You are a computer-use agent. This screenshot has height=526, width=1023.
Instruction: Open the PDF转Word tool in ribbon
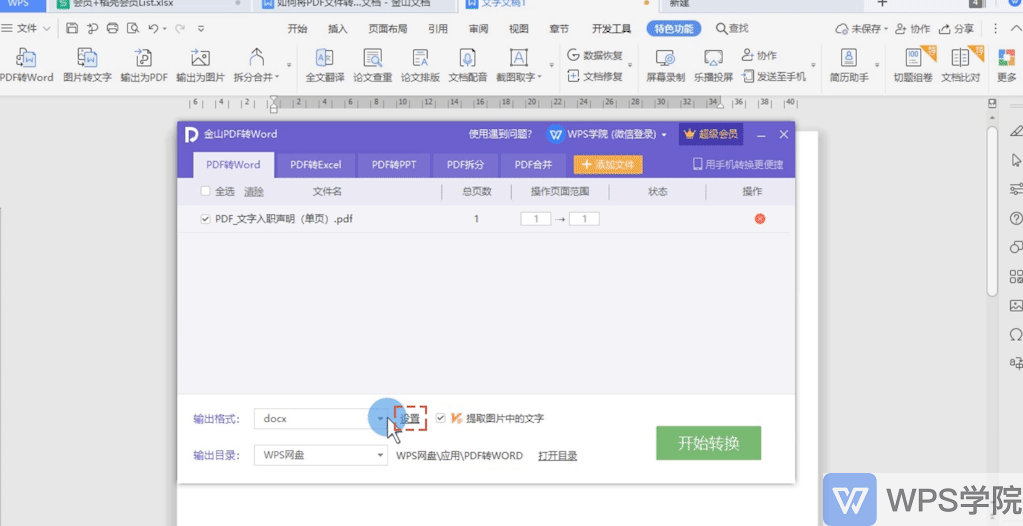coord(26,65)
